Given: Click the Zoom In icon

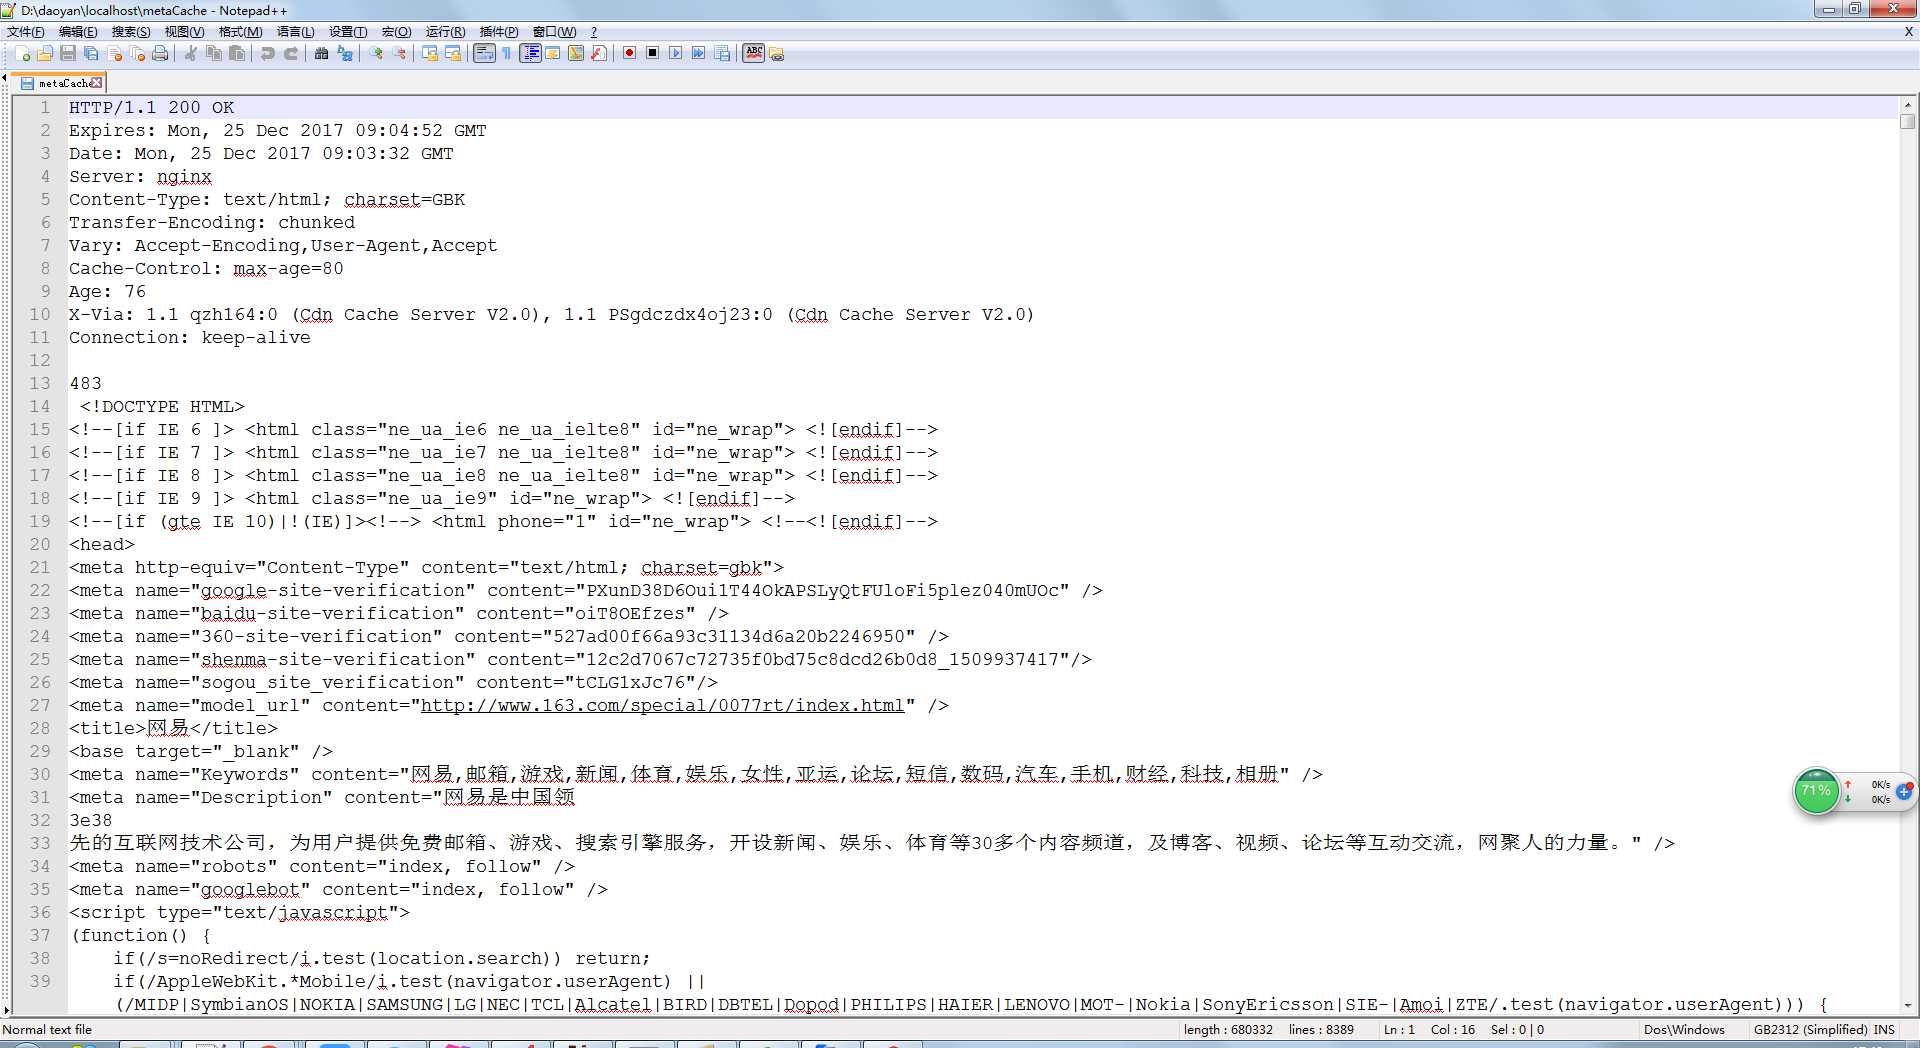Looking at the screenshot, I should click(x=375, y=54).
